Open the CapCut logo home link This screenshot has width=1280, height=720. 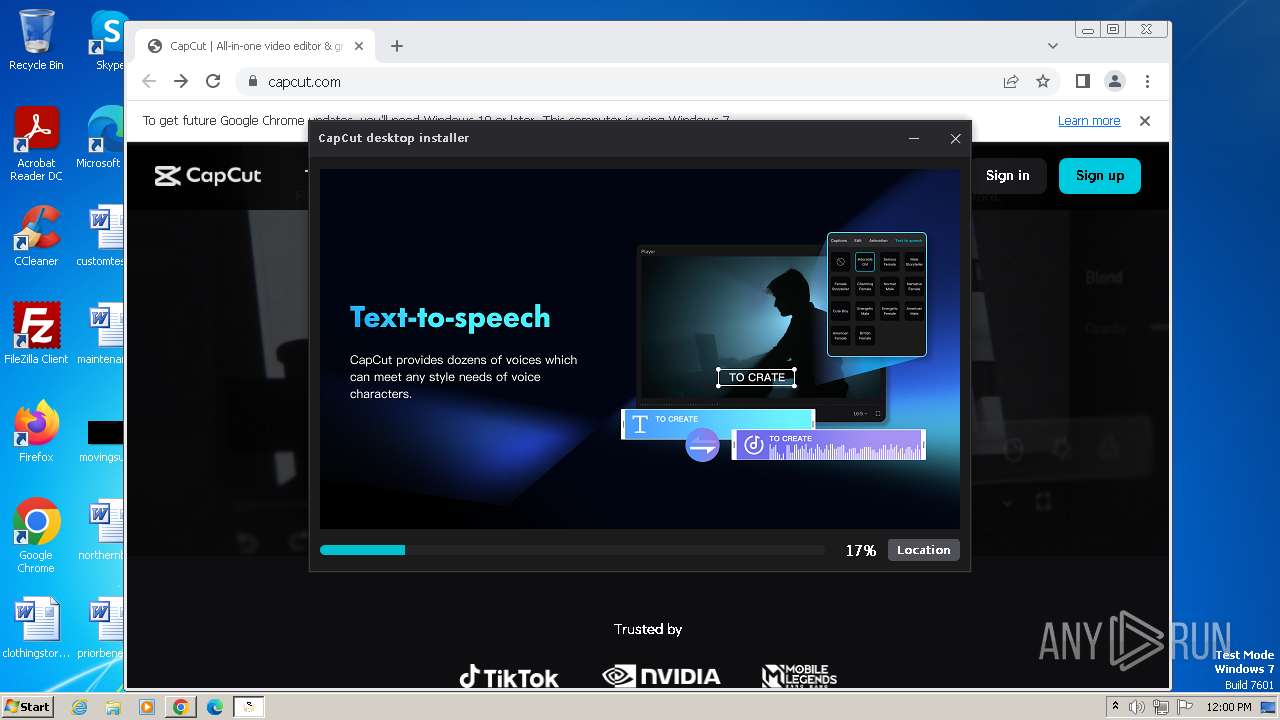click(x=208, y=176)
